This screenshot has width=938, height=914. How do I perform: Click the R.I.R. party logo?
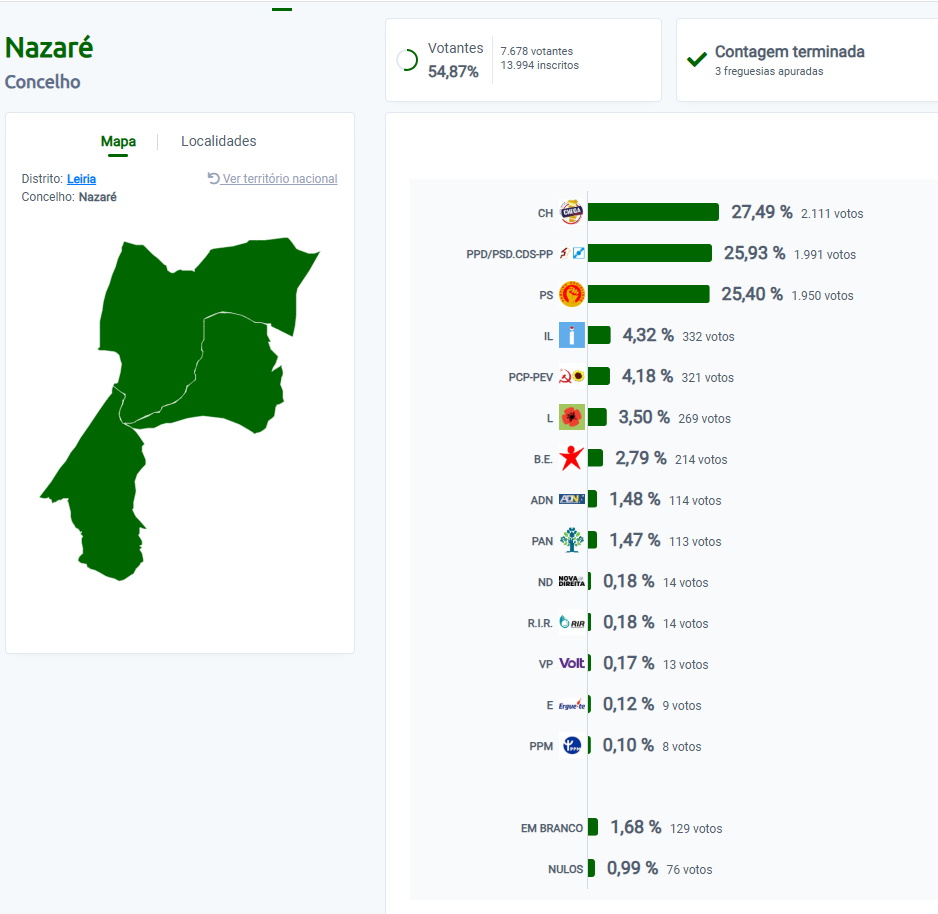(x=571, y=622)
